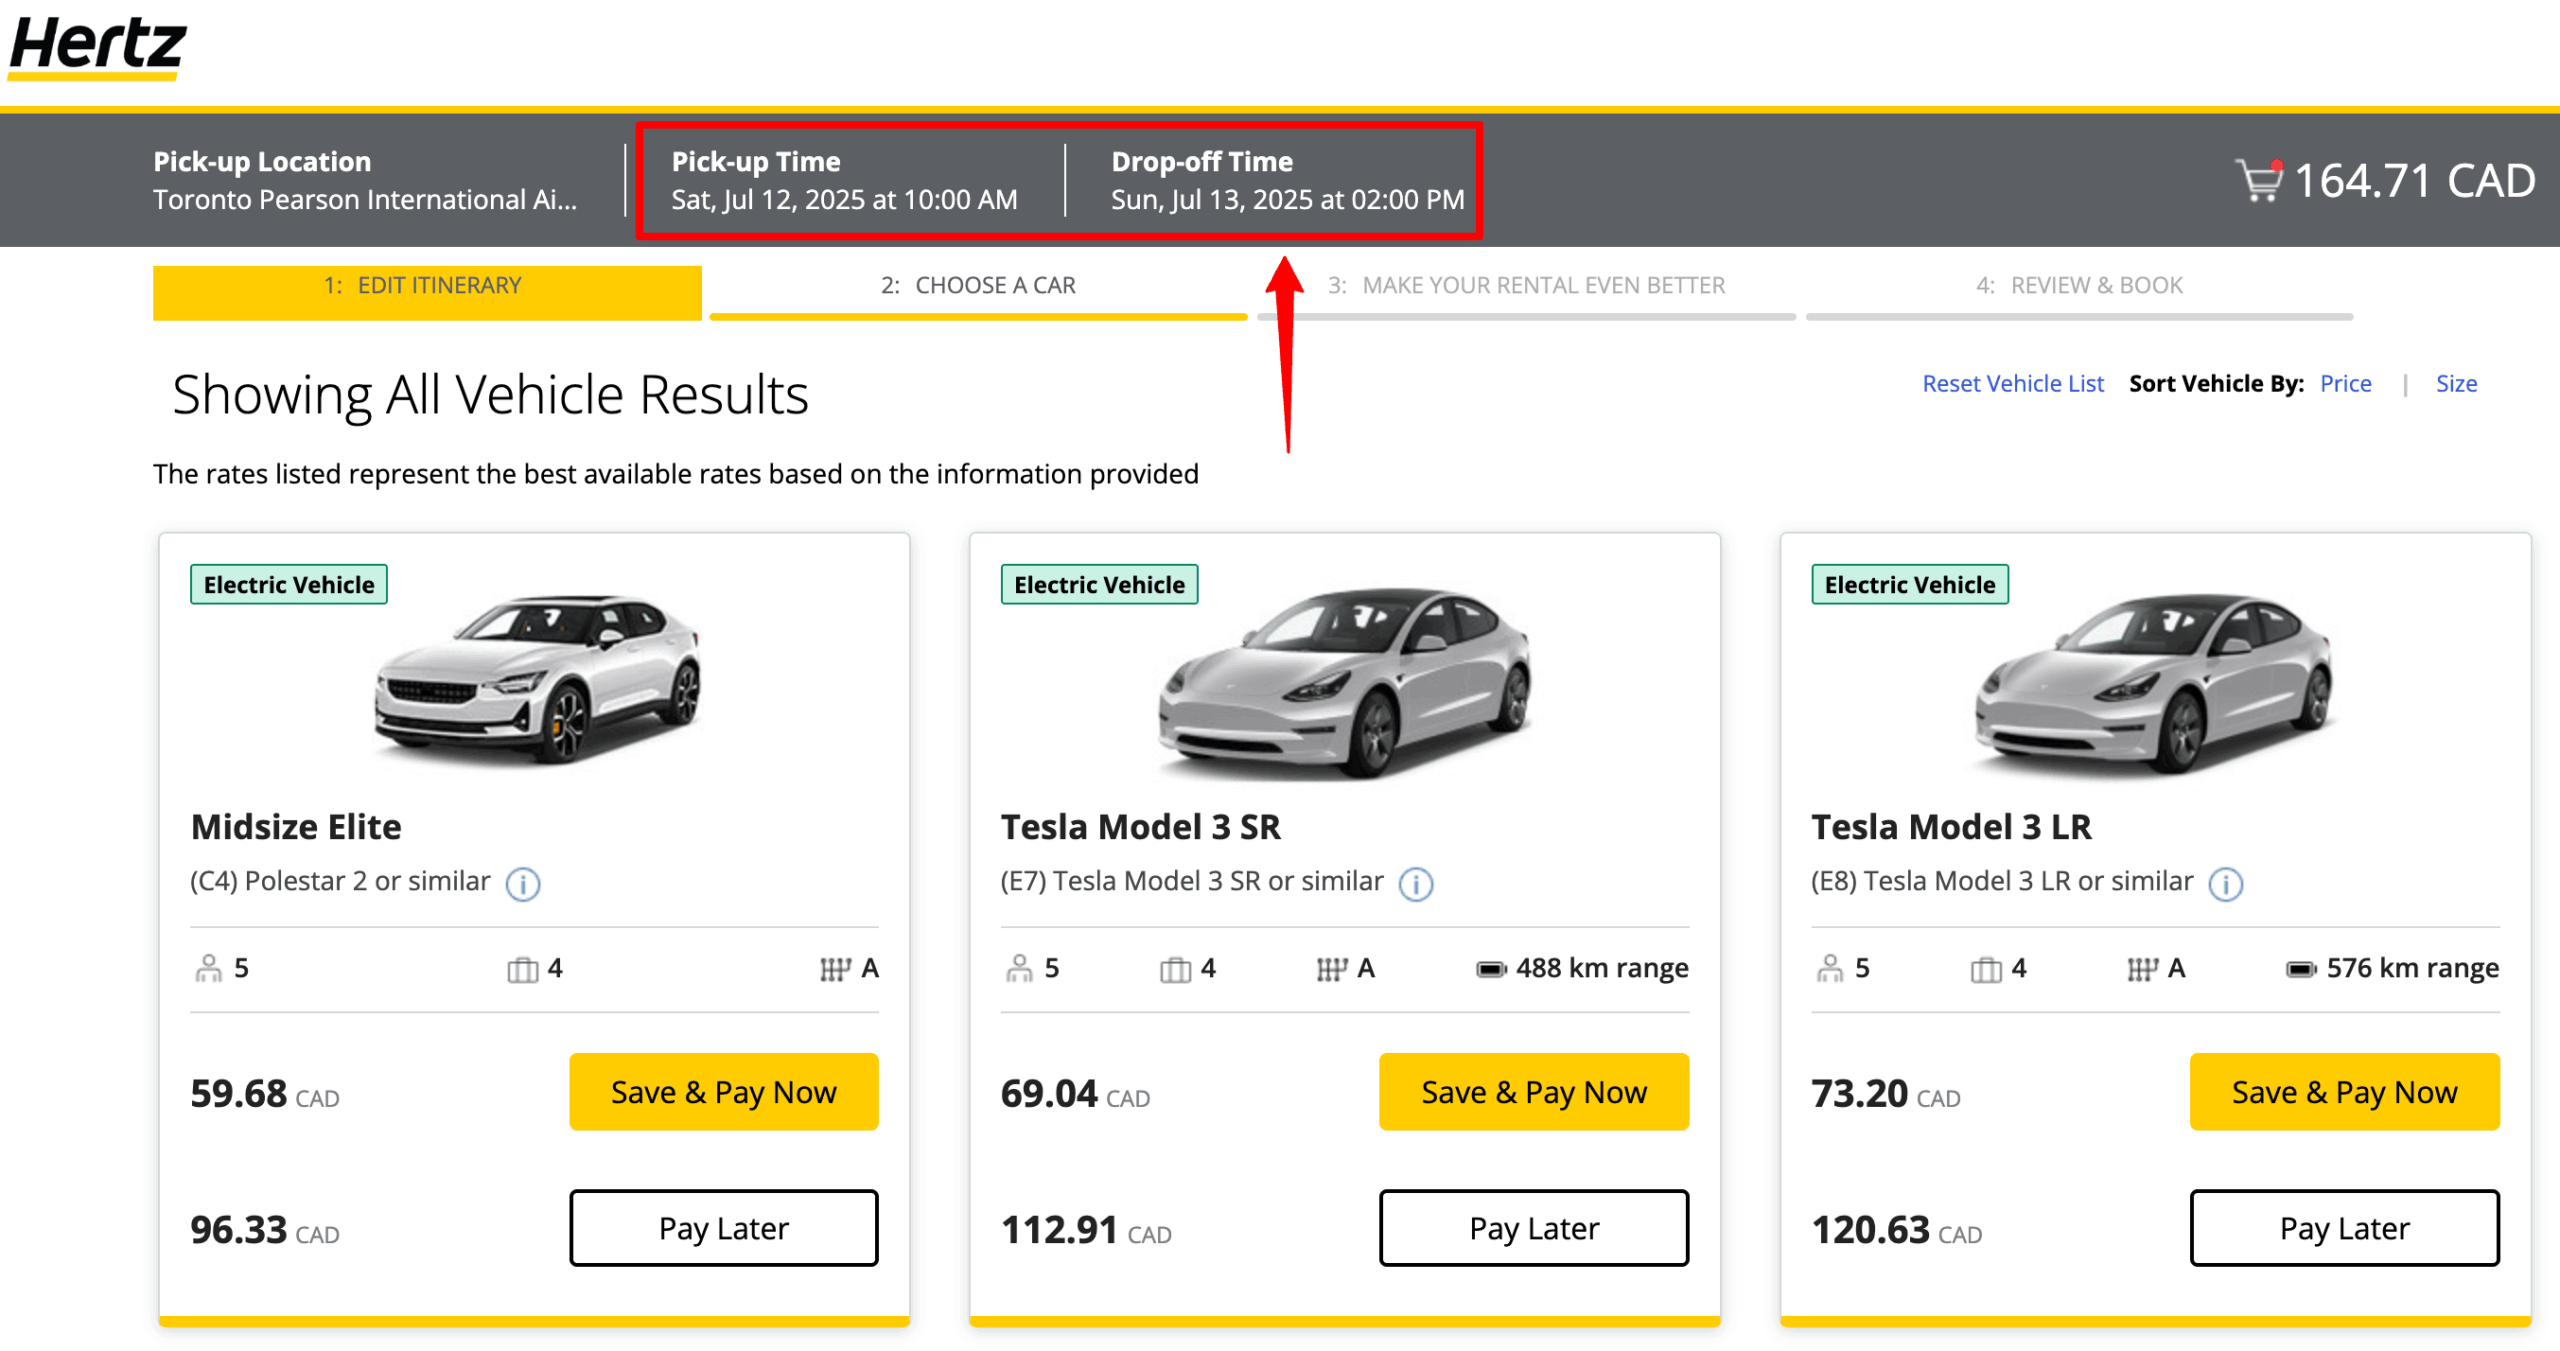Open Review & Book step
Screen dimensions: 2560x1351
2078,287
